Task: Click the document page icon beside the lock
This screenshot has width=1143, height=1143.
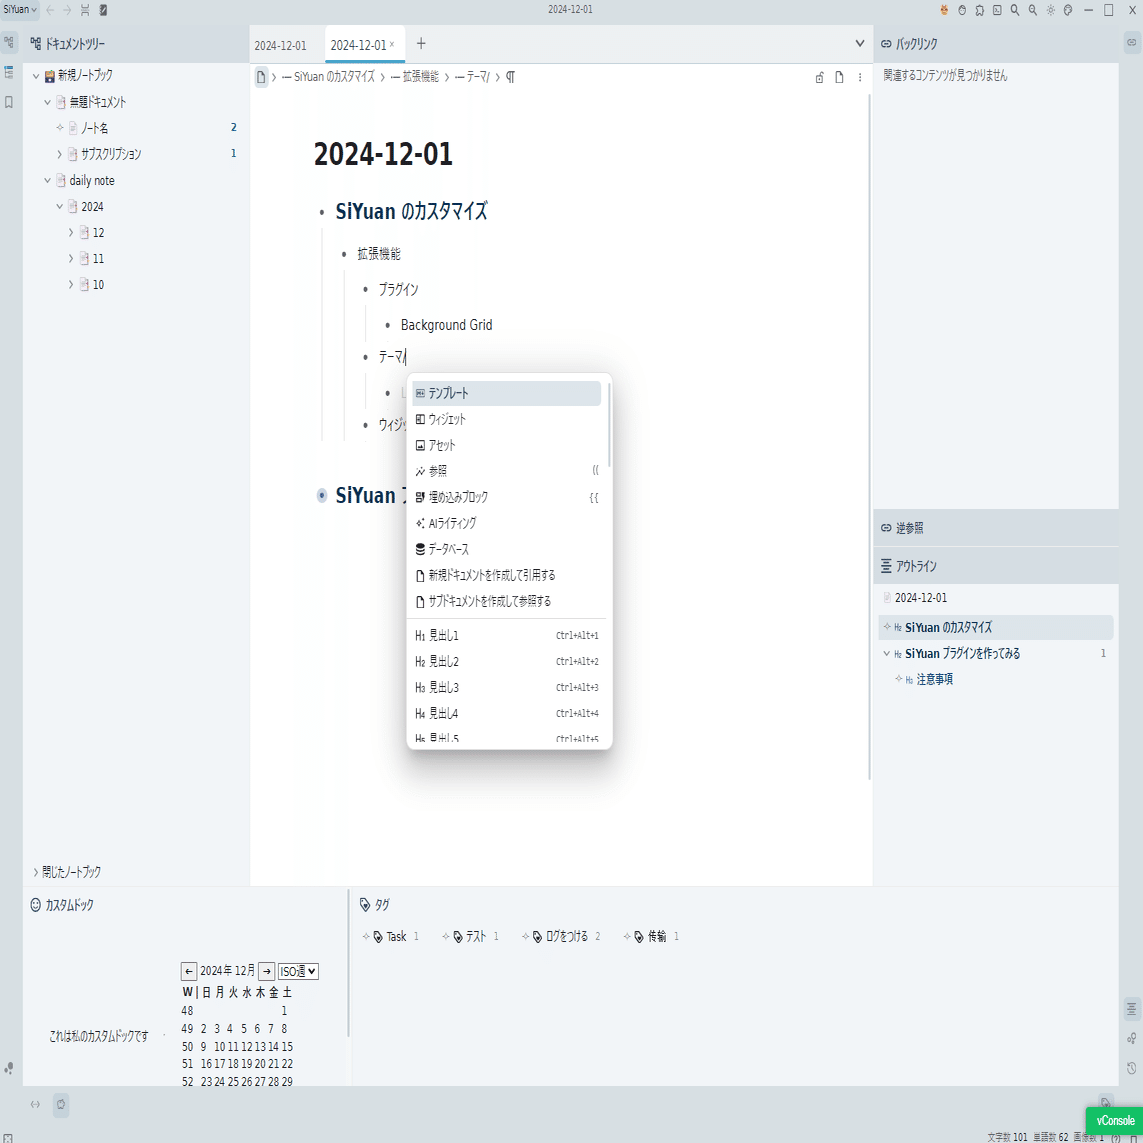Action: point(840,77)
